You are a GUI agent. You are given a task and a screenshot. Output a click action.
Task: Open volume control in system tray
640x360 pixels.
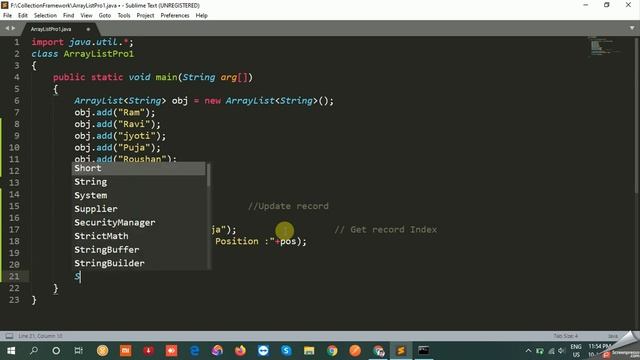click(562, 351)
